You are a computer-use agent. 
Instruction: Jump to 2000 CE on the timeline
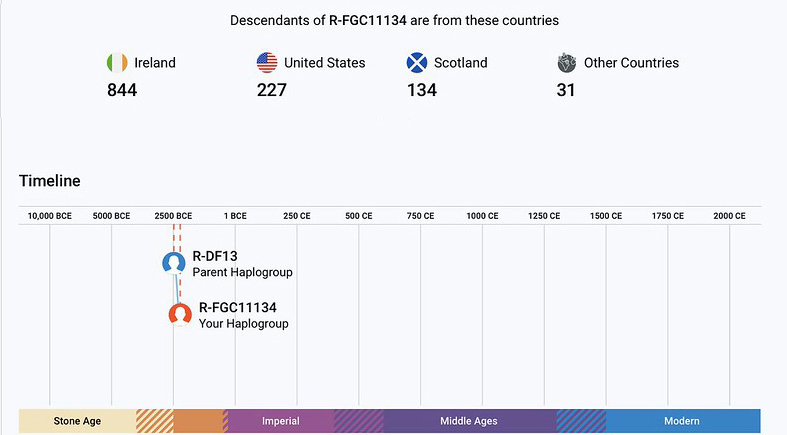[x=729, y=216]
